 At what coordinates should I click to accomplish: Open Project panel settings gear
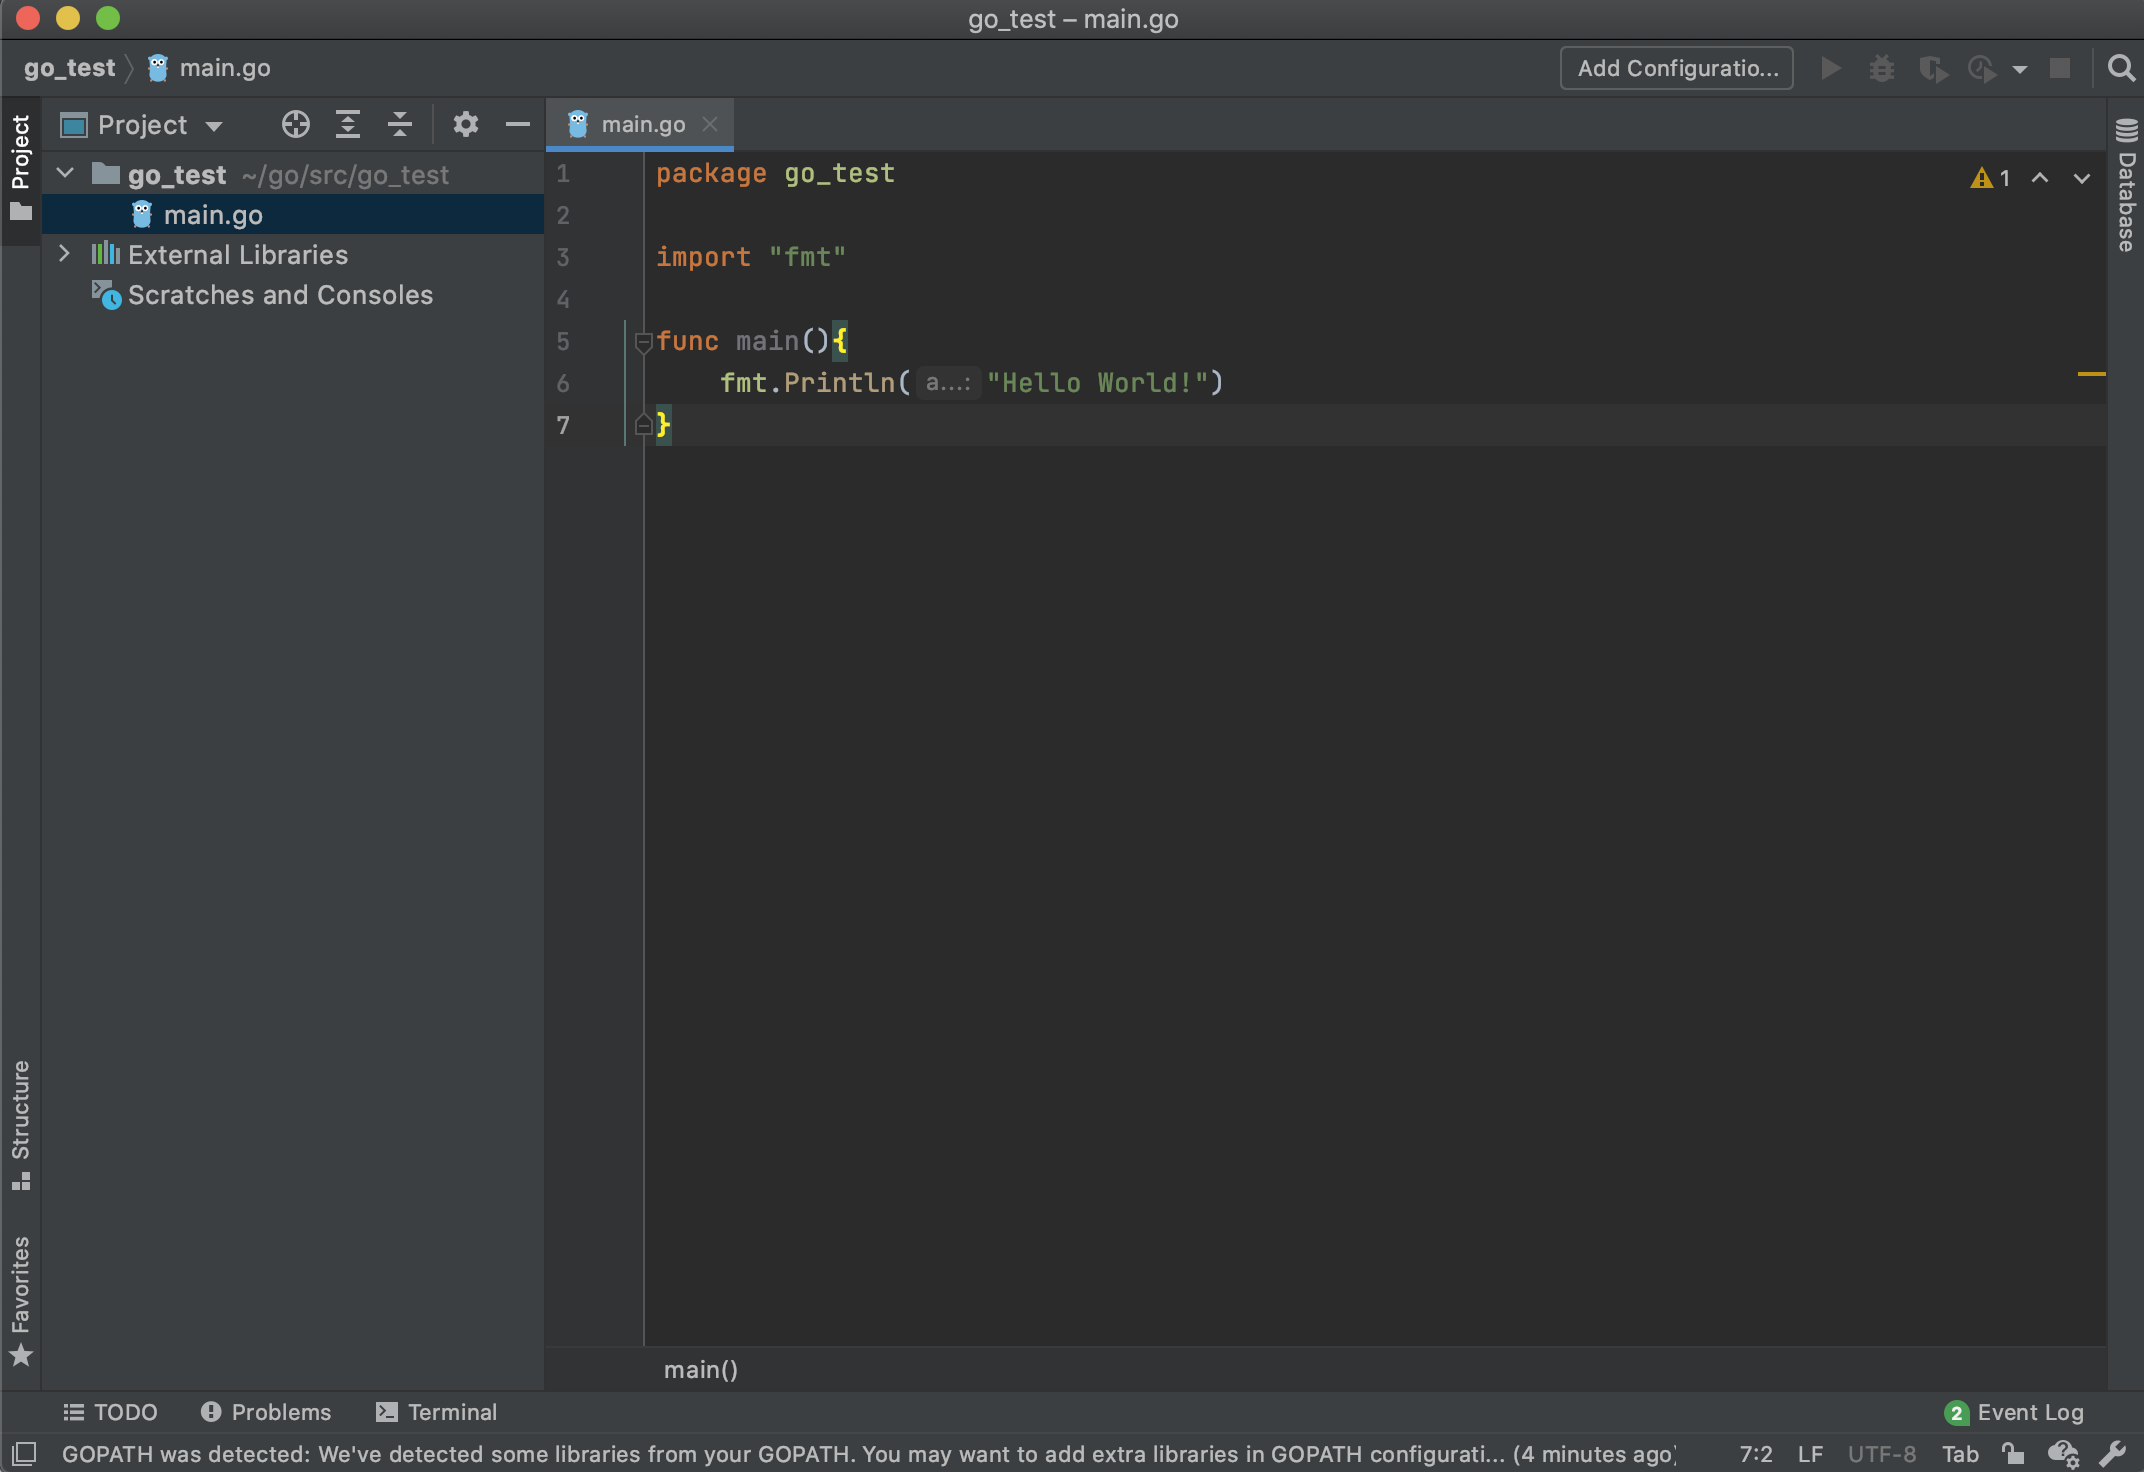[x=465, y=124]
